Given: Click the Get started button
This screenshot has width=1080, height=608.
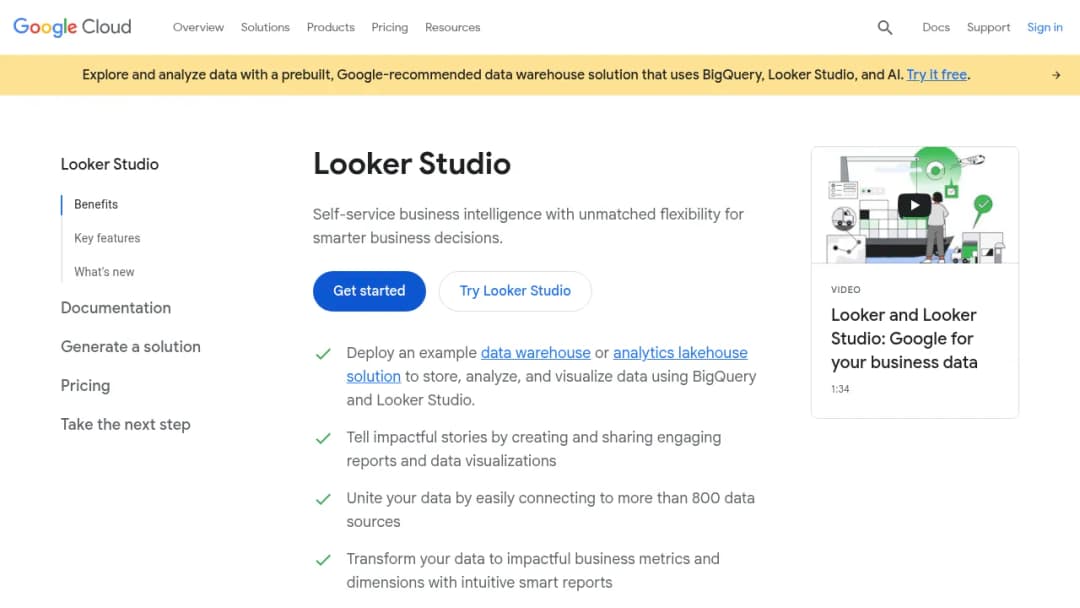Looking at the screenshot, I should click(369, 291).
